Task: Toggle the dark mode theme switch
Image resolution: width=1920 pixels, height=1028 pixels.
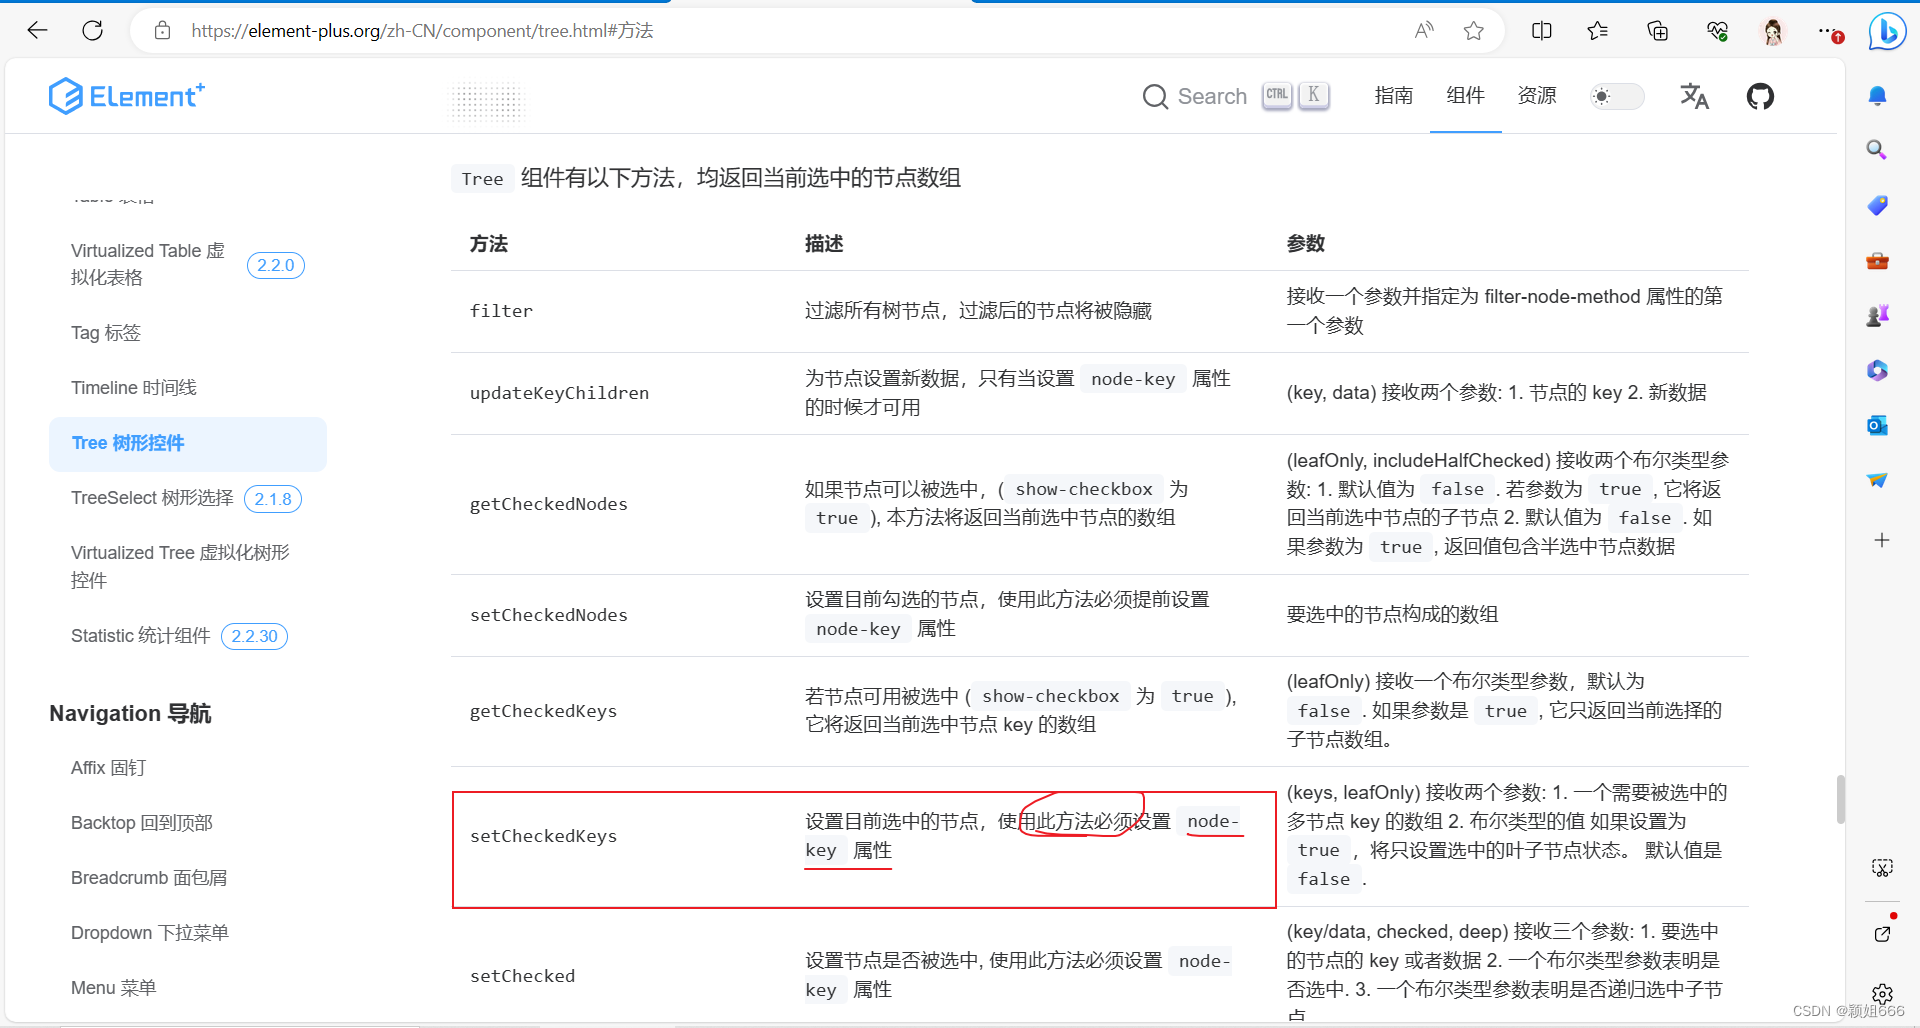Action: (x=1616, y=96)
